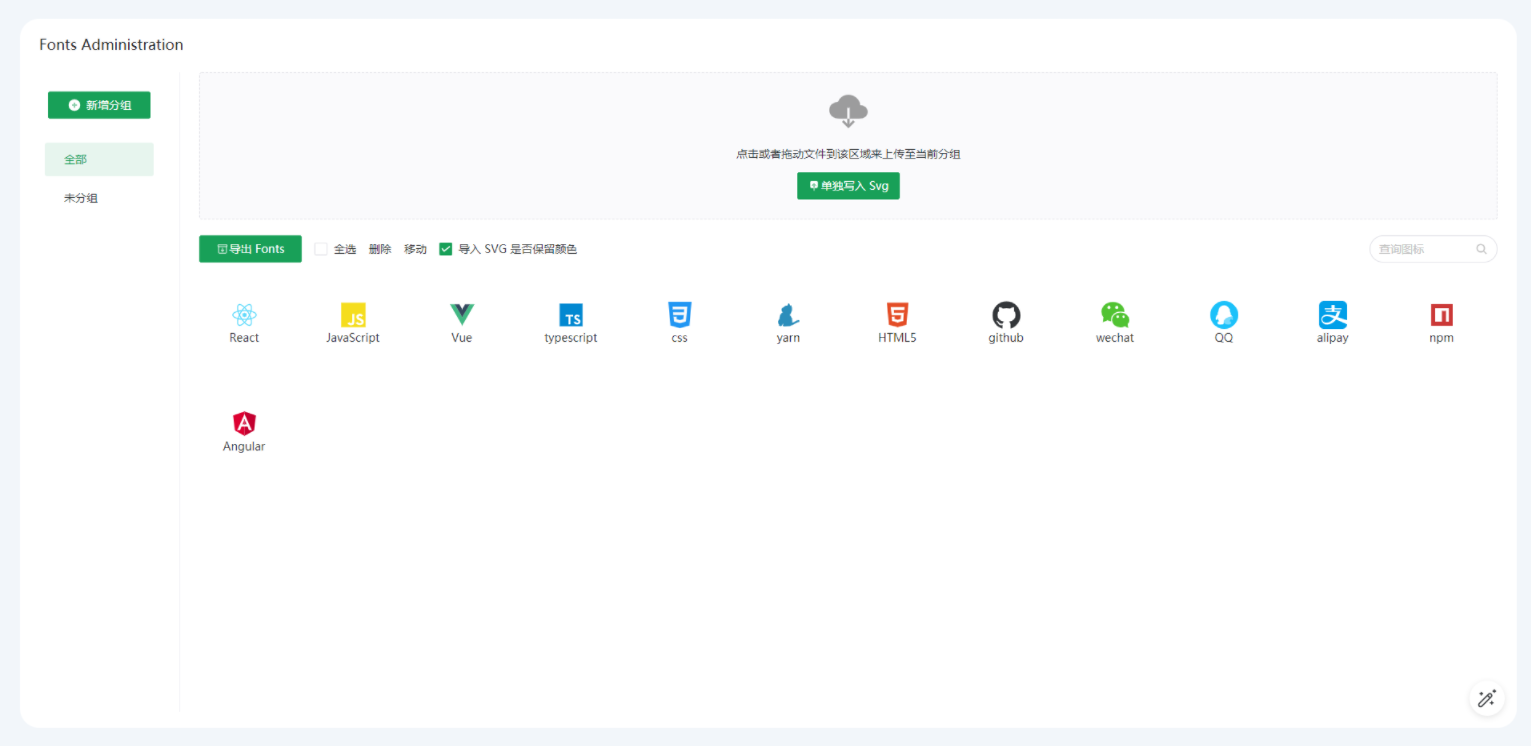Open the 全部 group

[x=99, y=159]
